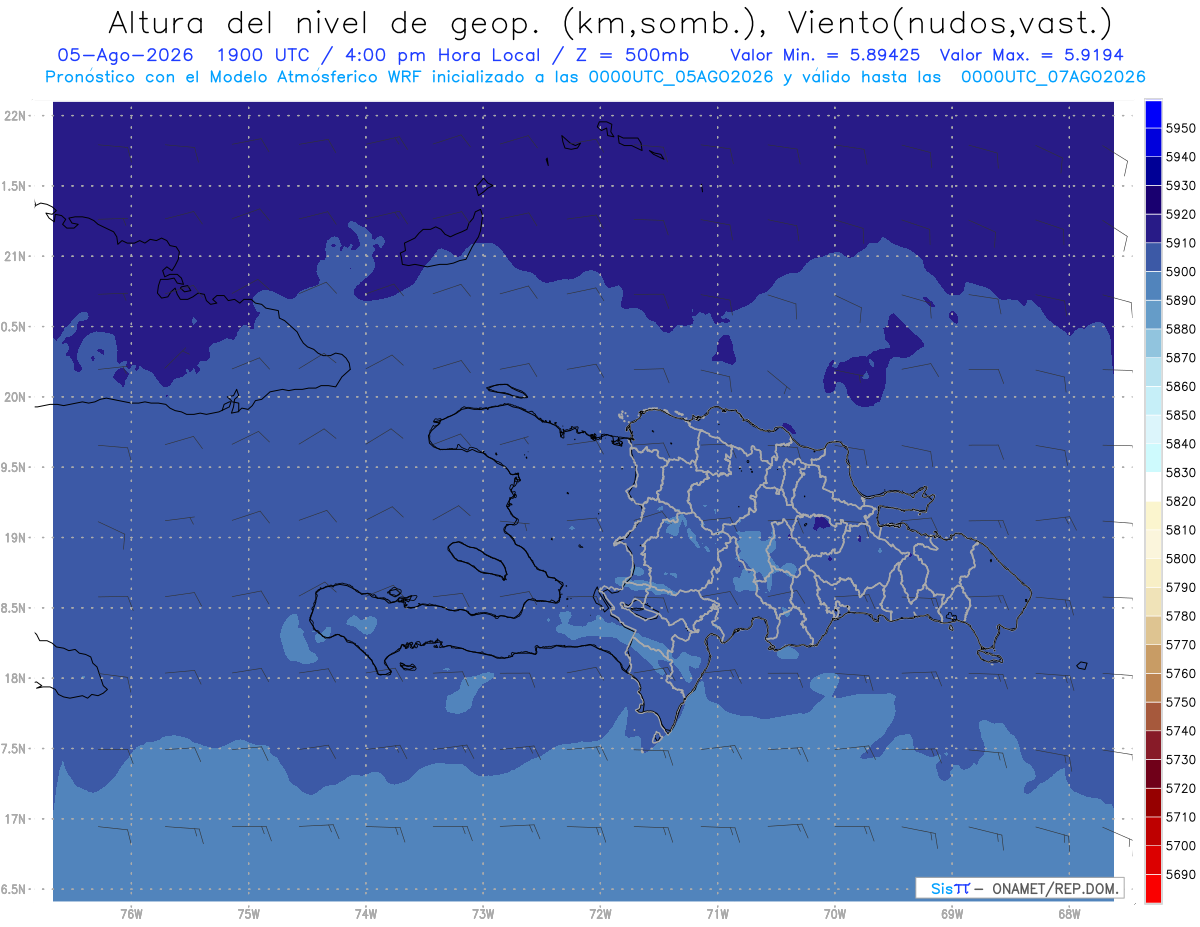This screenshot has width=1200, height=927.
Task: Click the "20N" latitude axis label
Action: tap(15, 397)
